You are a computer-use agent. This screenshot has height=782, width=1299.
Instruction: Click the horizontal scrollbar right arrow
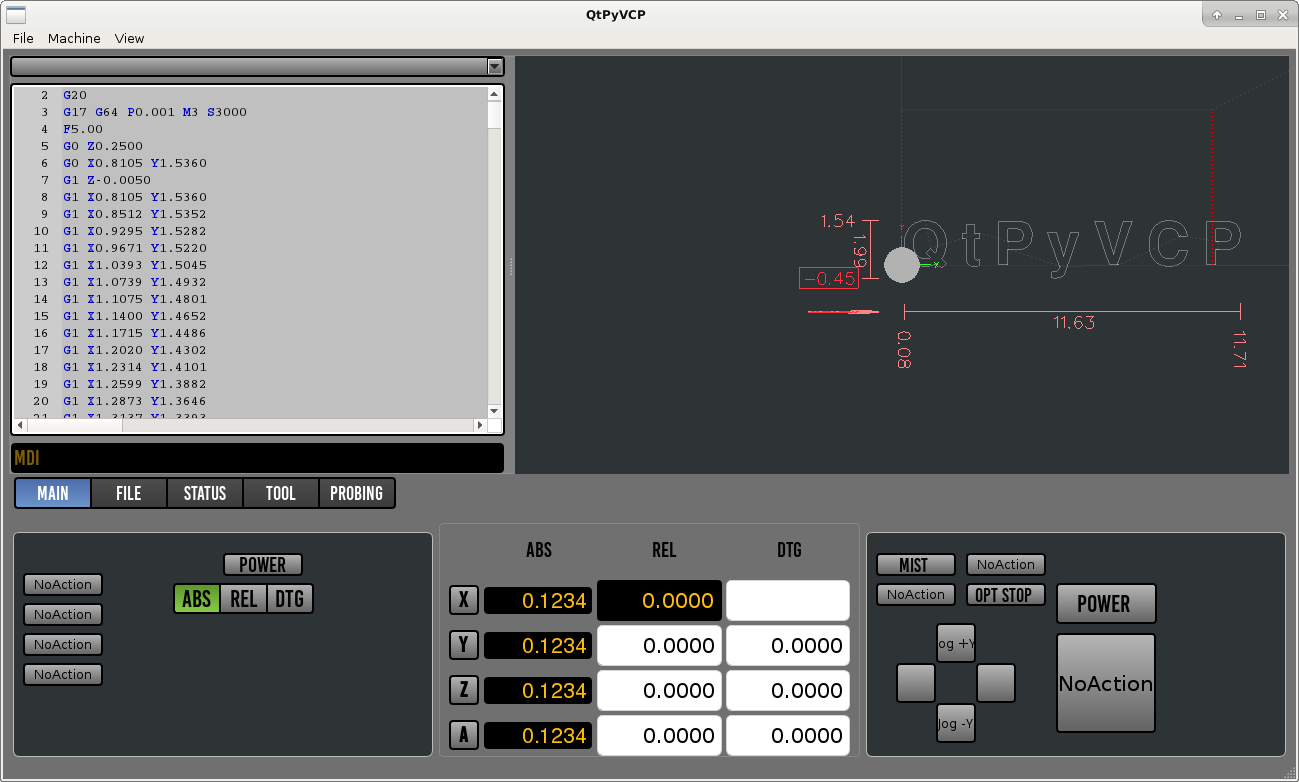tap(480, 425)
